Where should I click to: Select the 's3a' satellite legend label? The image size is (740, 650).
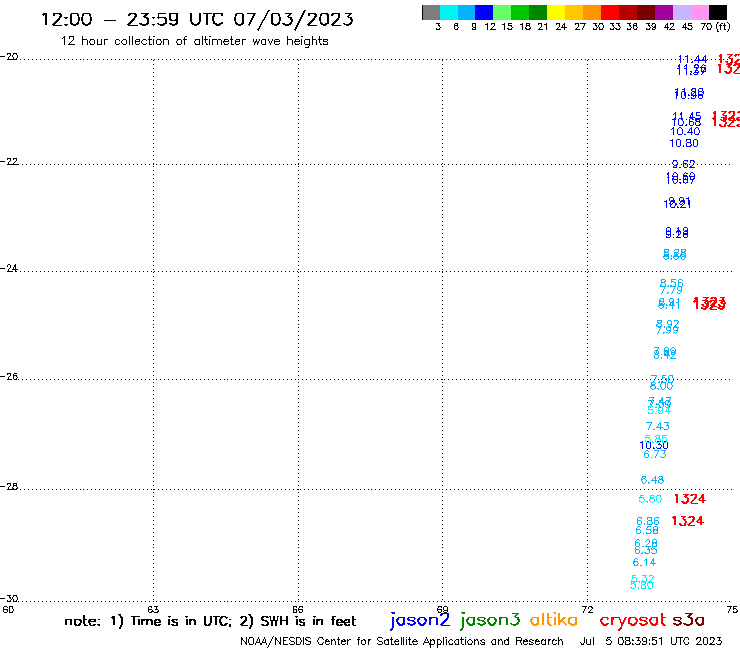(x=689, y=620)
